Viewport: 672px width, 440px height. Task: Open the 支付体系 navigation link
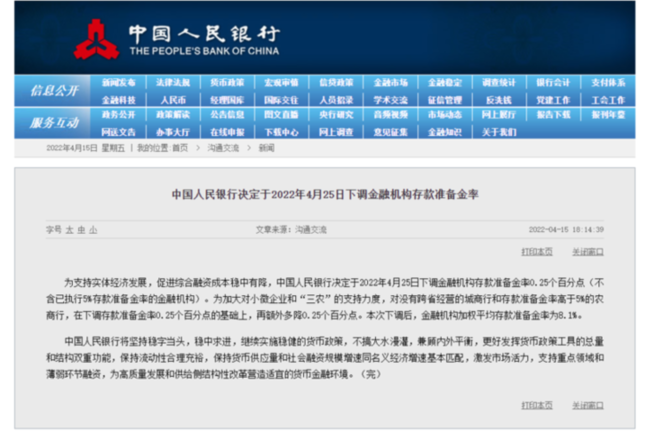point(608,82)
